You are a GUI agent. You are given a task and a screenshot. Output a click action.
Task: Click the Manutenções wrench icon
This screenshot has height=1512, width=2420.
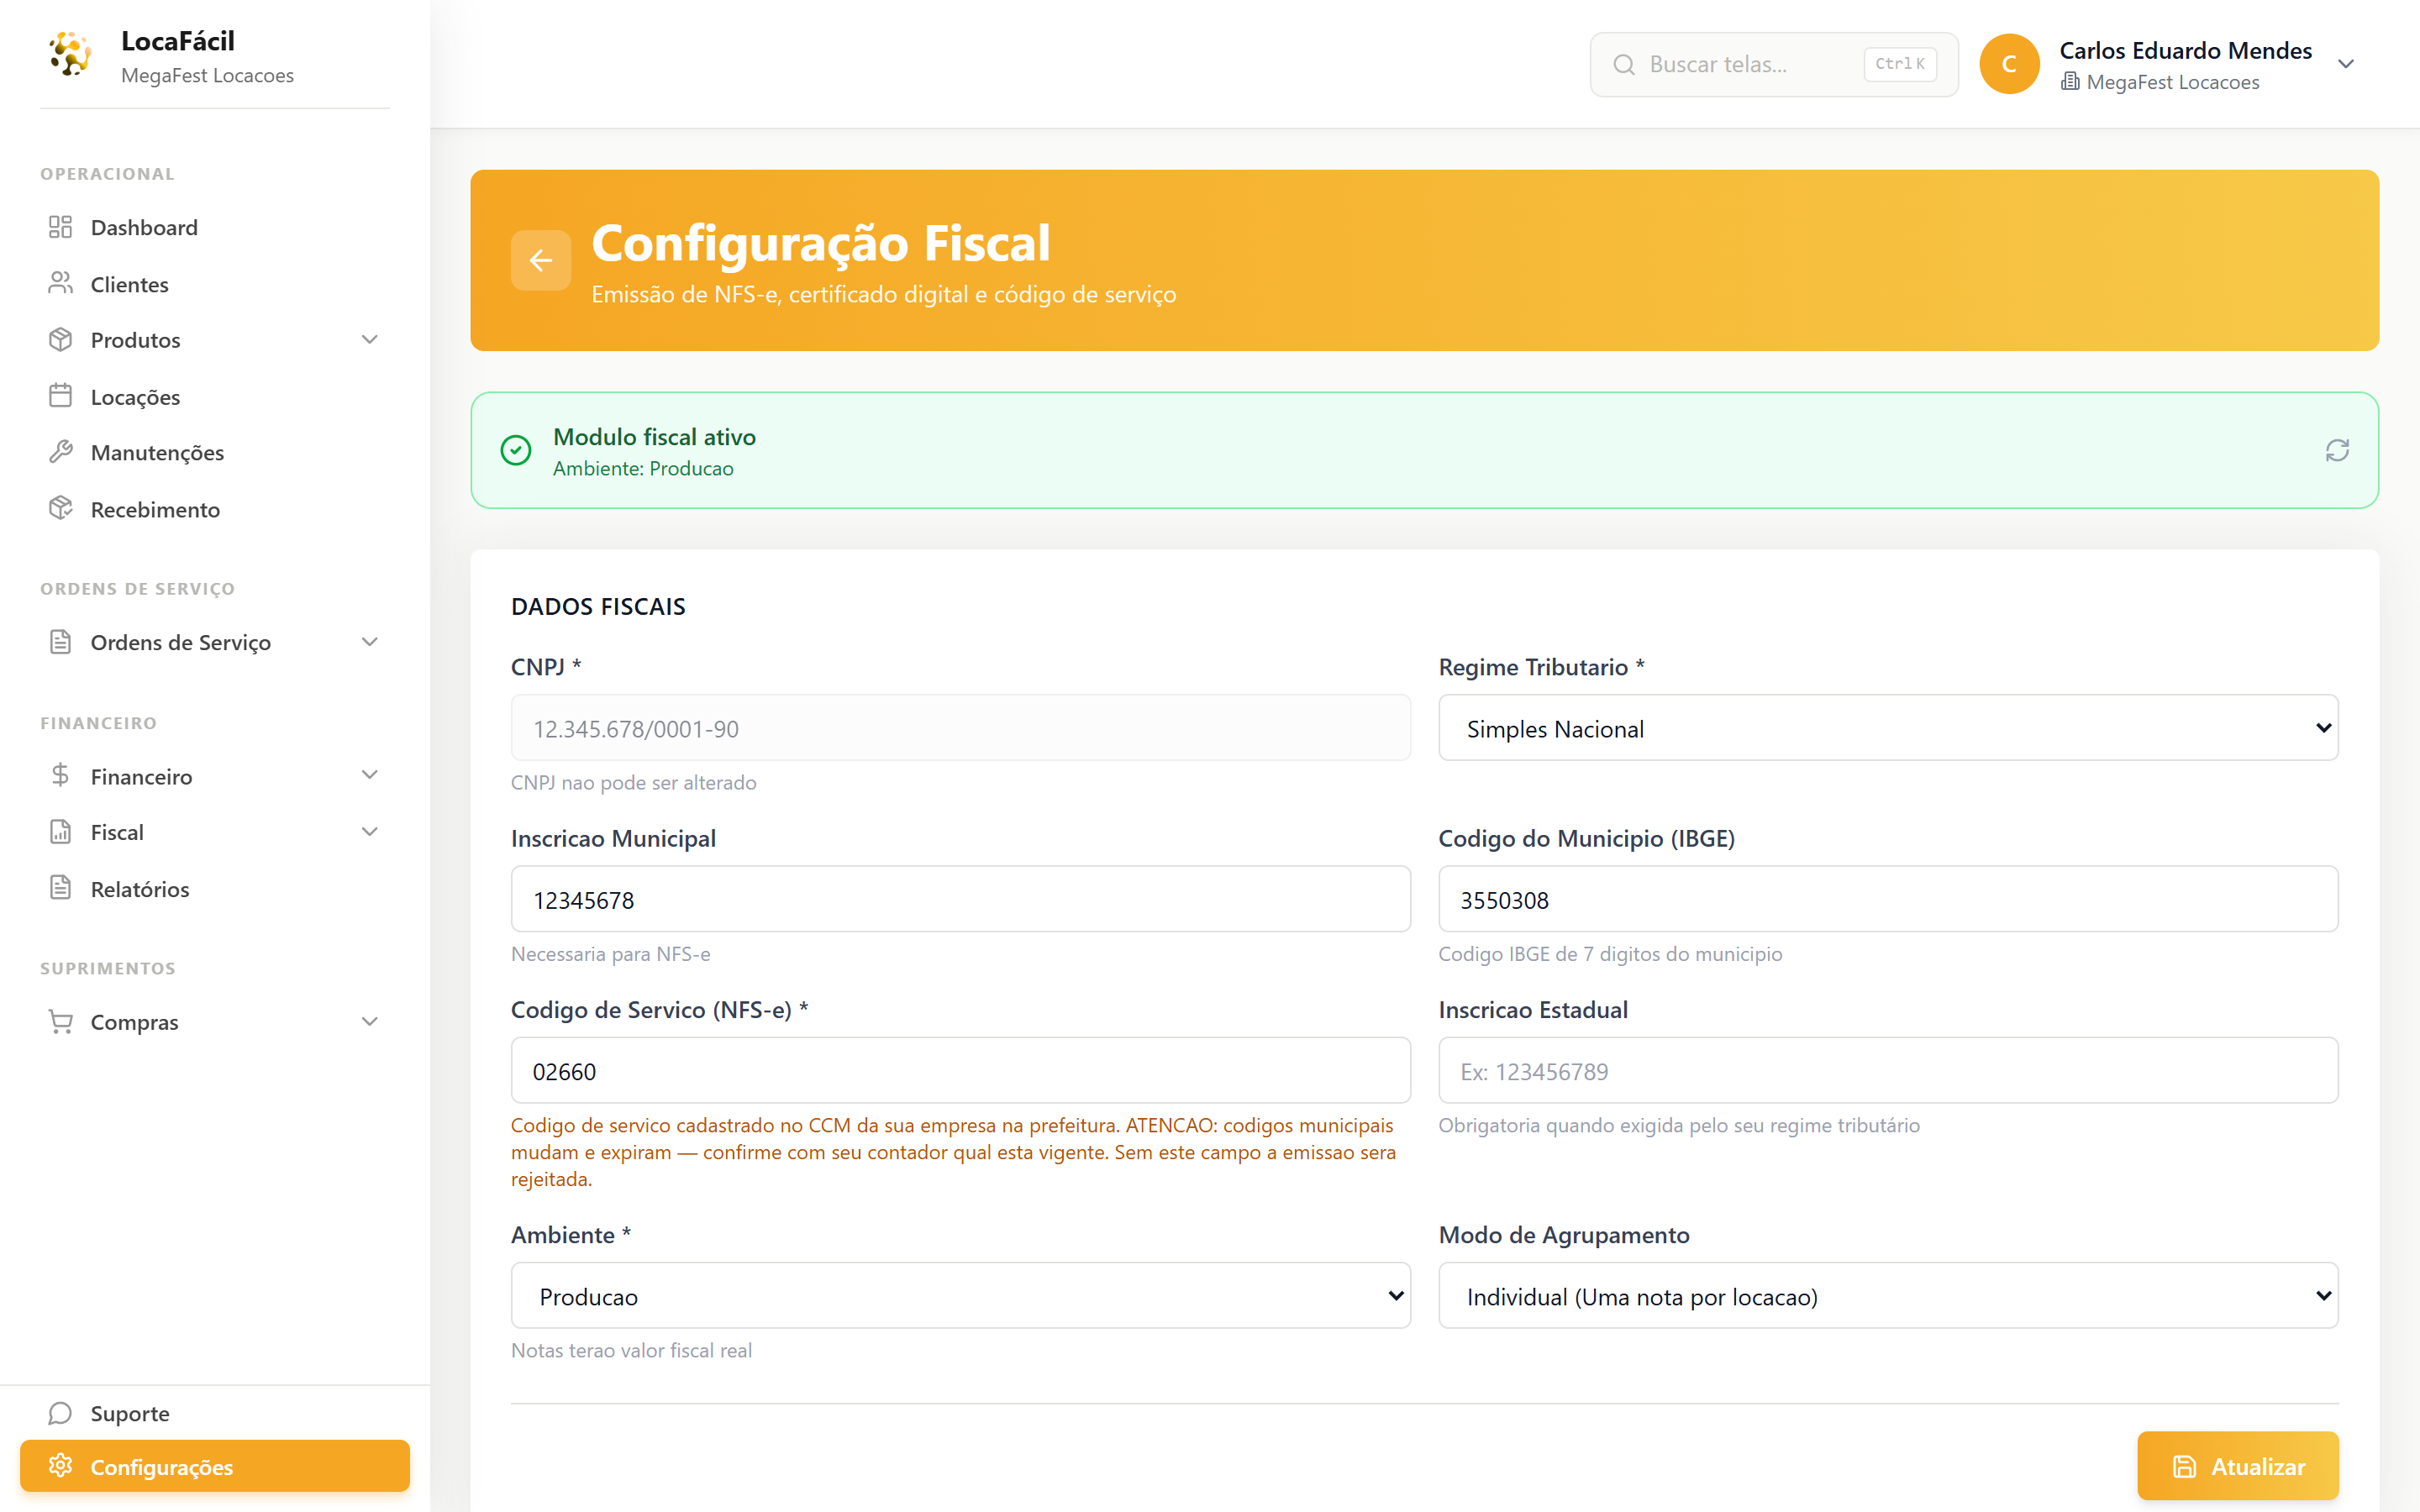tap(60, 452)
